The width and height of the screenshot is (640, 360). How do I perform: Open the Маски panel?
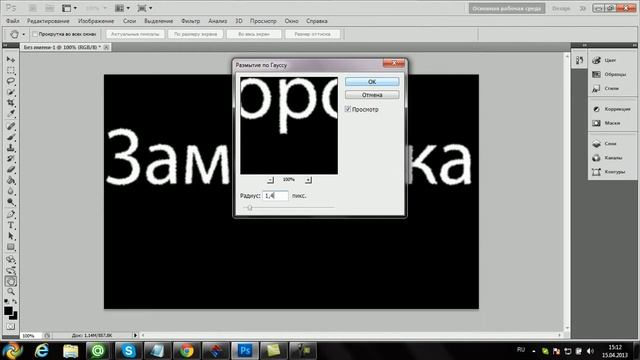tap(611, 123)
